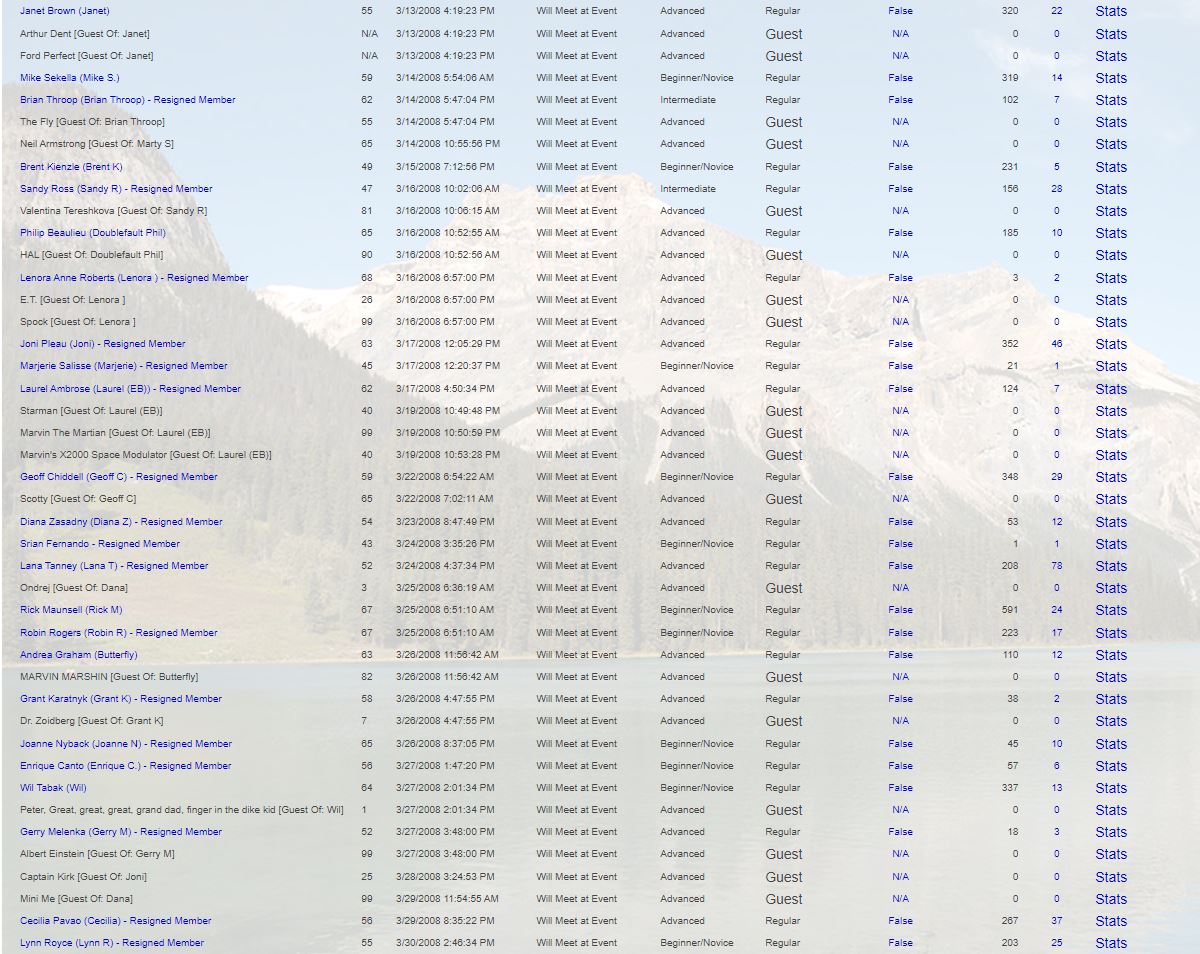Screen dimensions: 1200x954
Task: Click Stats link for Laurel Ambrose
Action: [x=1110, y=389]
